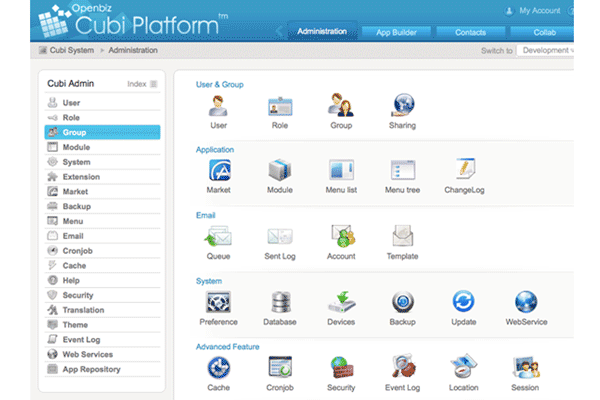
Task: Open the Security firewall icon in Advanced Feature
Action: (342, 367)
